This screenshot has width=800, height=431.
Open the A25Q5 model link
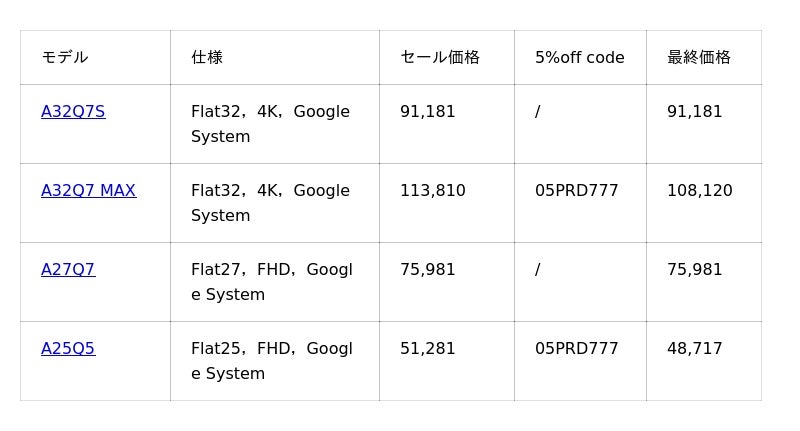[x=68, y=348]
